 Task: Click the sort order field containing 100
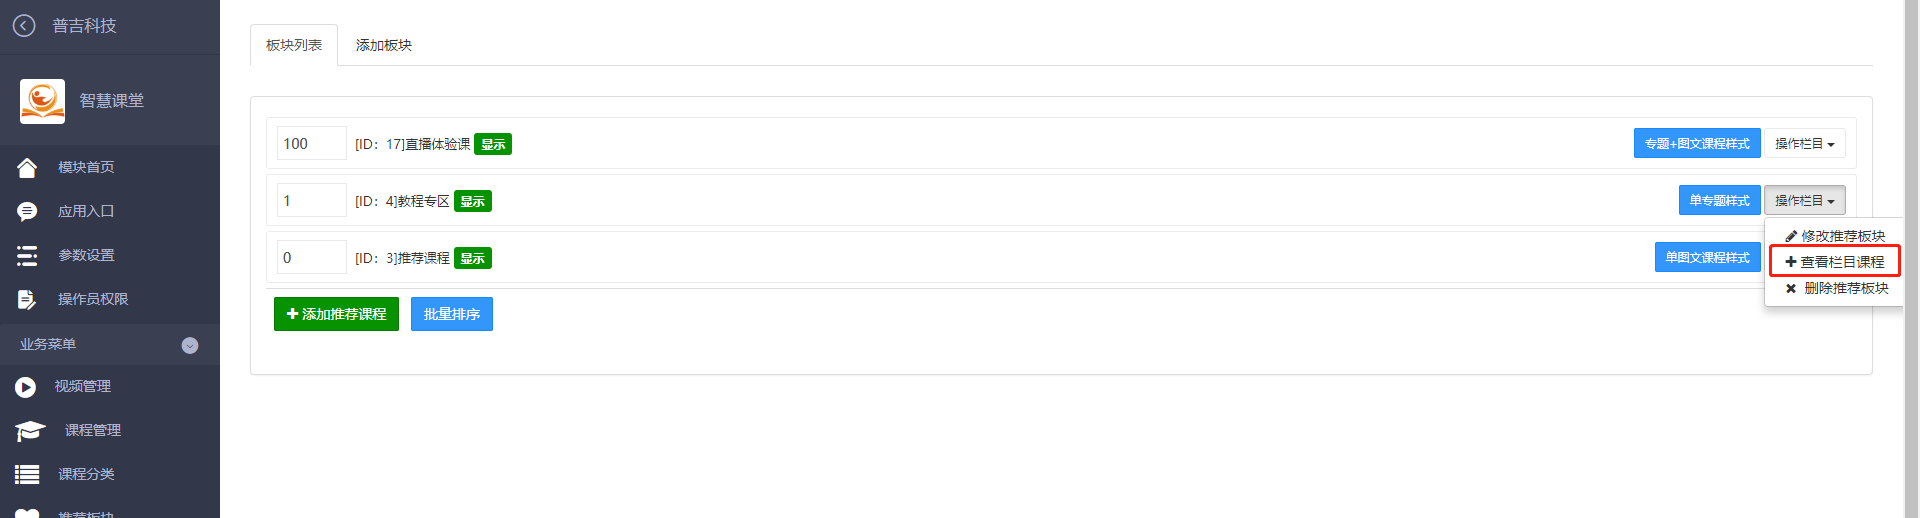click(x=312, y=144)
